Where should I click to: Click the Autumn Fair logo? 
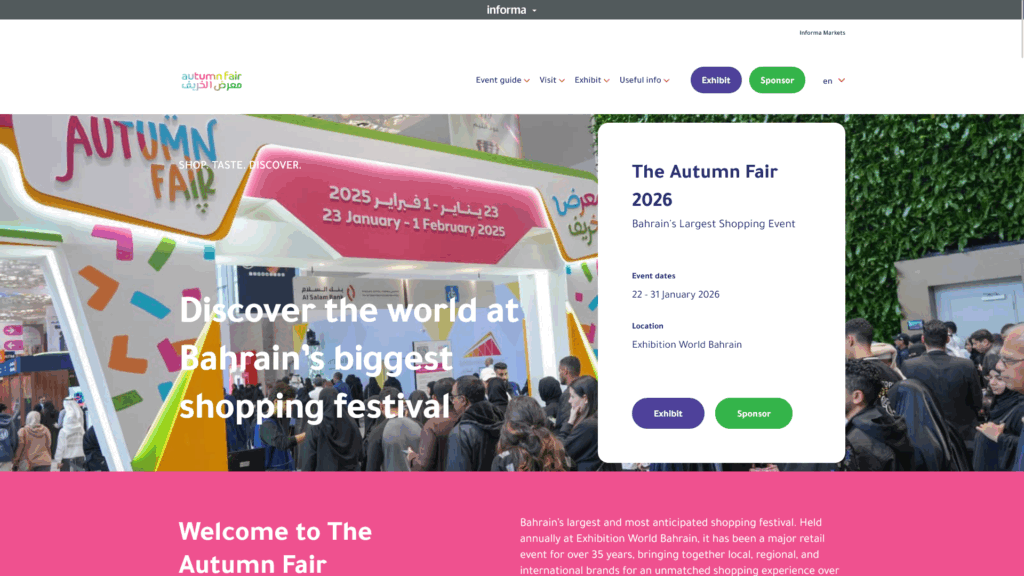tap(212, 80)
